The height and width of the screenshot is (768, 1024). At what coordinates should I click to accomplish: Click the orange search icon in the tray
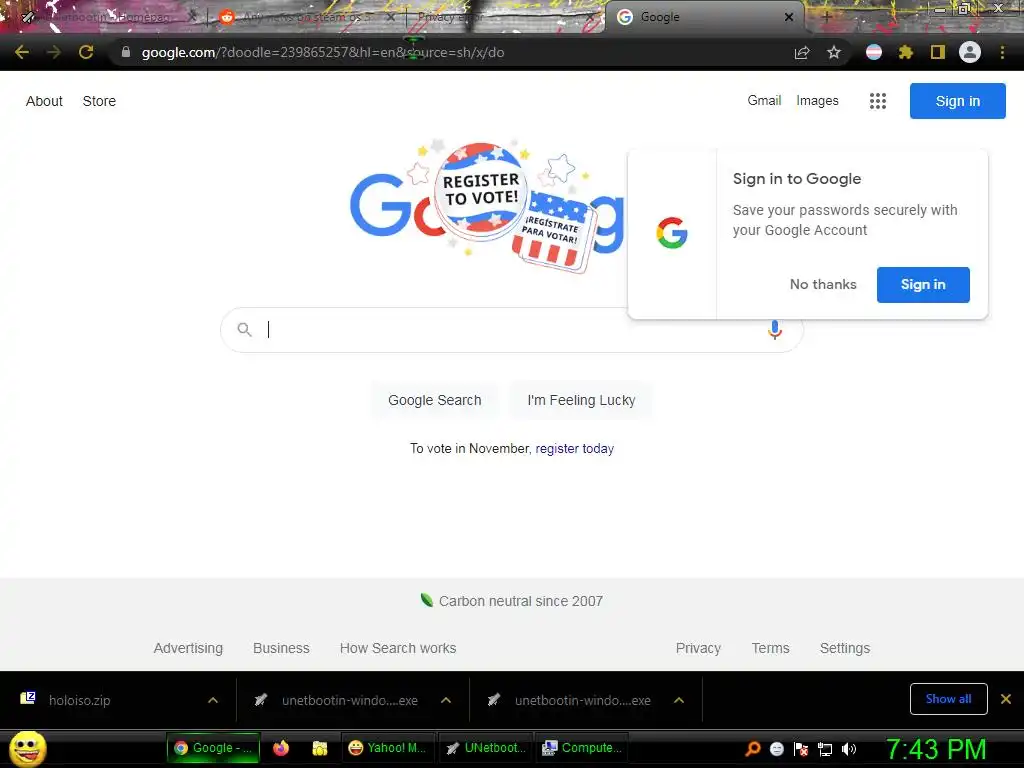point(752,748)
